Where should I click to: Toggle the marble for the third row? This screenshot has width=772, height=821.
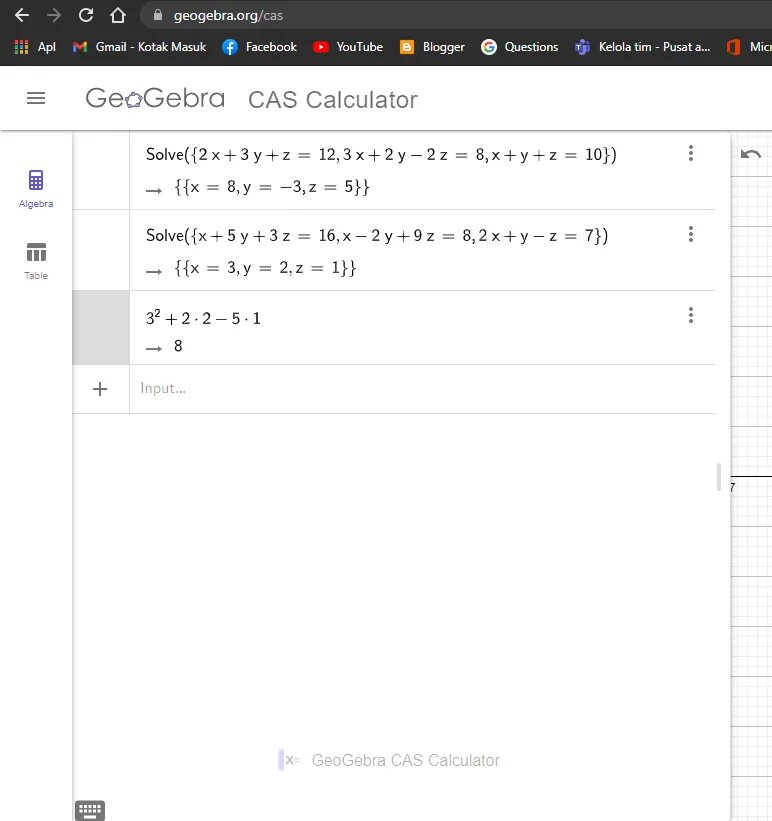[101, 328]
